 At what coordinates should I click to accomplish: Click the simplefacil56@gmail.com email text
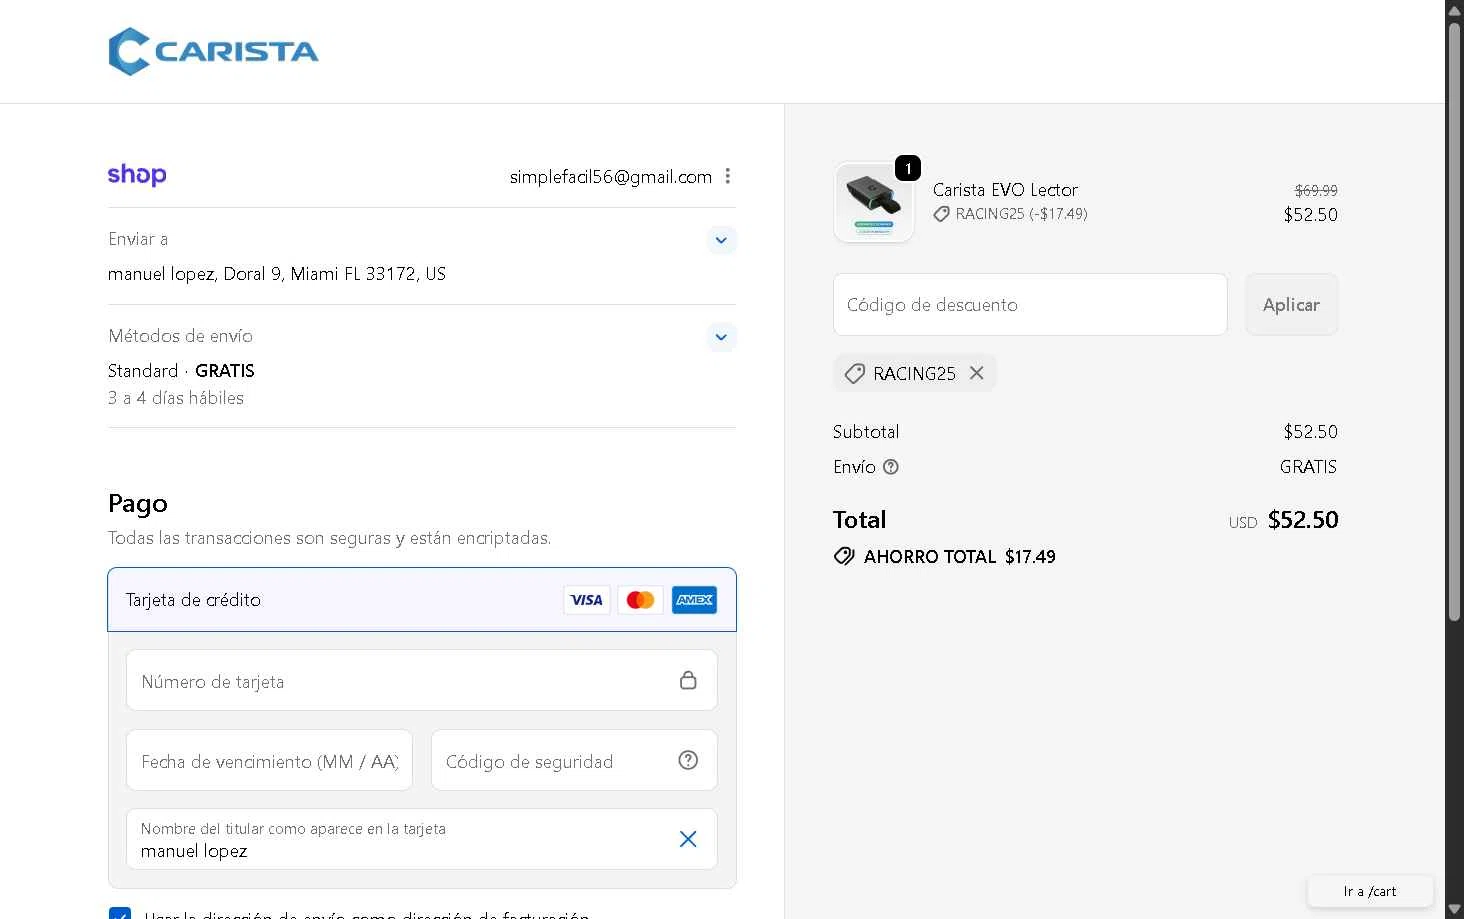coord(611,177)
